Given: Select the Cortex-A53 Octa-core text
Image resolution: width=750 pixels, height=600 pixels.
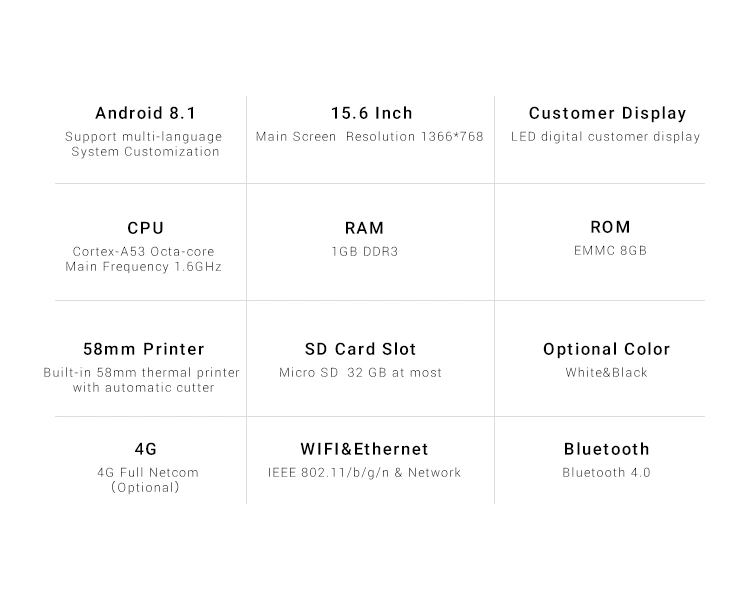Looking at the screenshot, I should click(x=143, y=252).
